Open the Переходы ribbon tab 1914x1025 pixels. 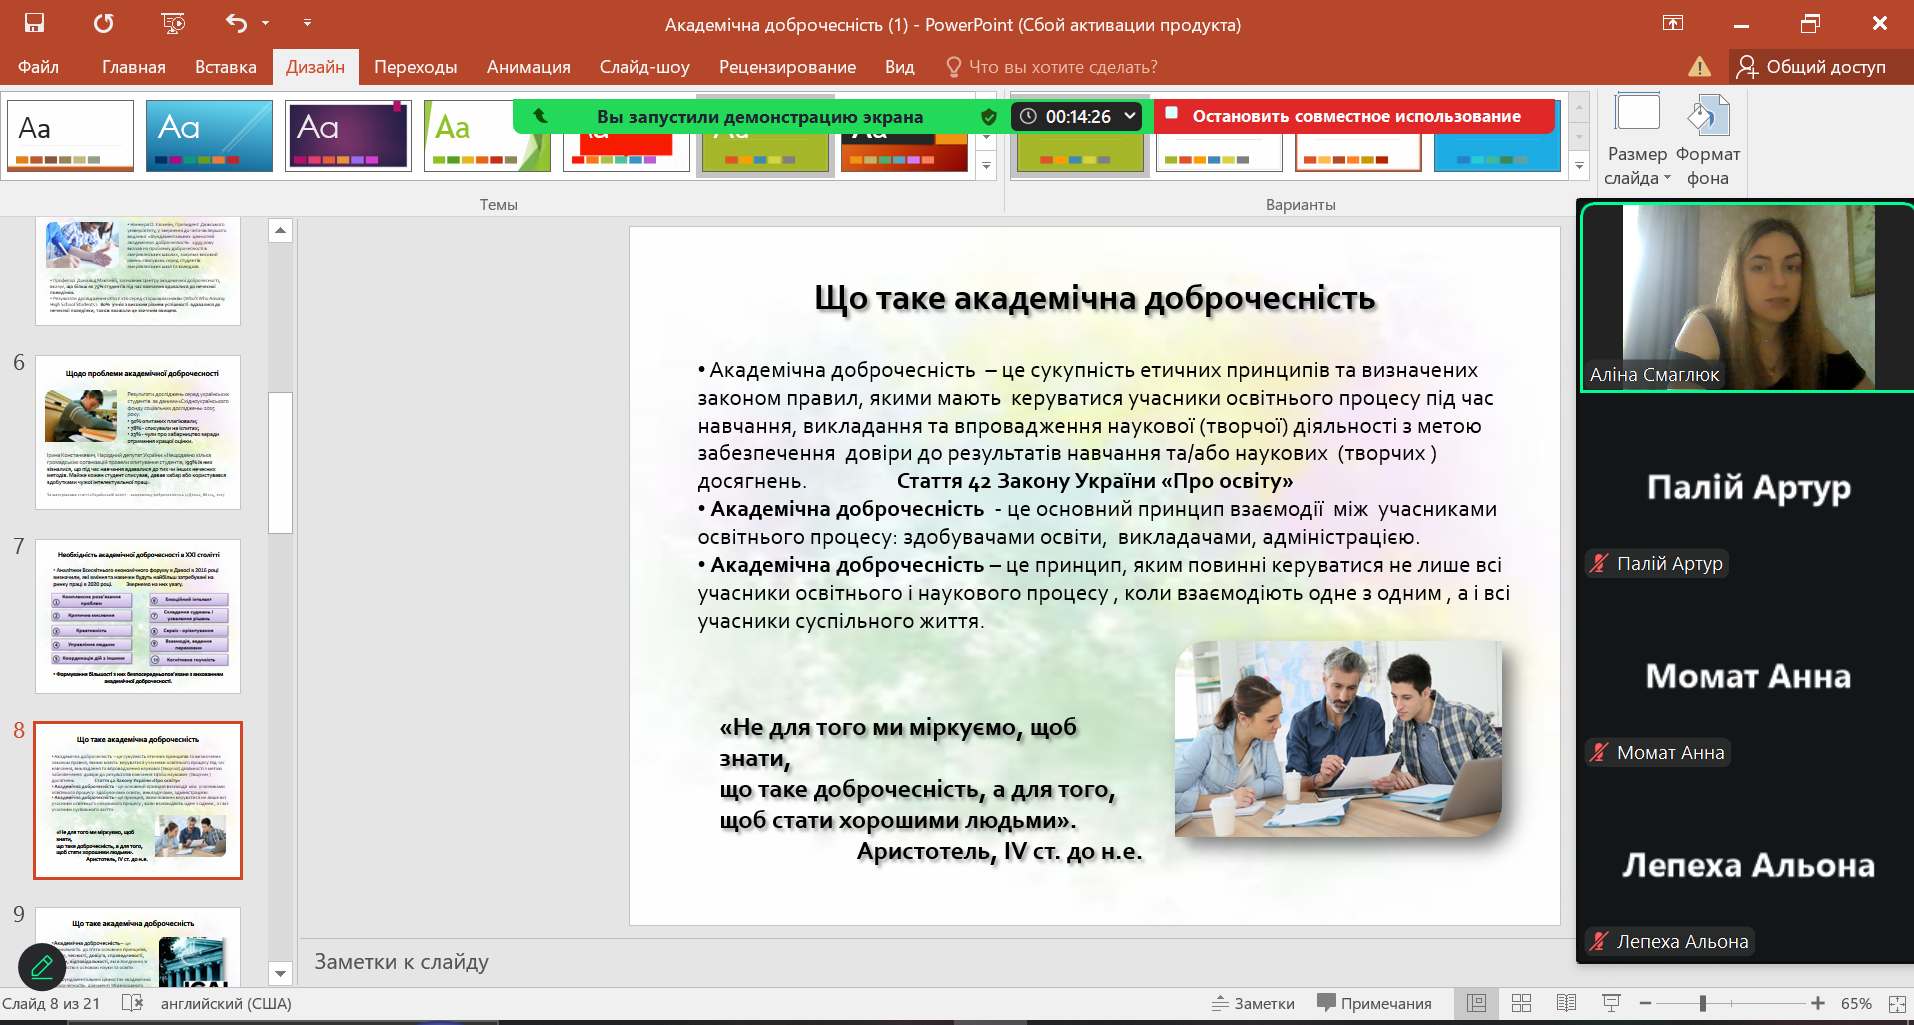coord(415,67)
